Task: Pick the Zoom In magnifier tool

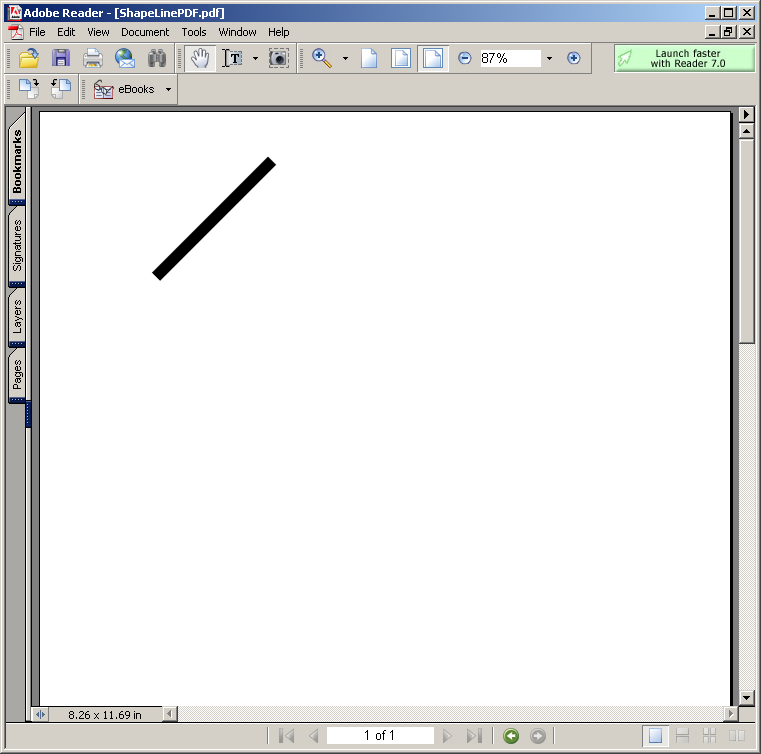Action: (322, 58)
